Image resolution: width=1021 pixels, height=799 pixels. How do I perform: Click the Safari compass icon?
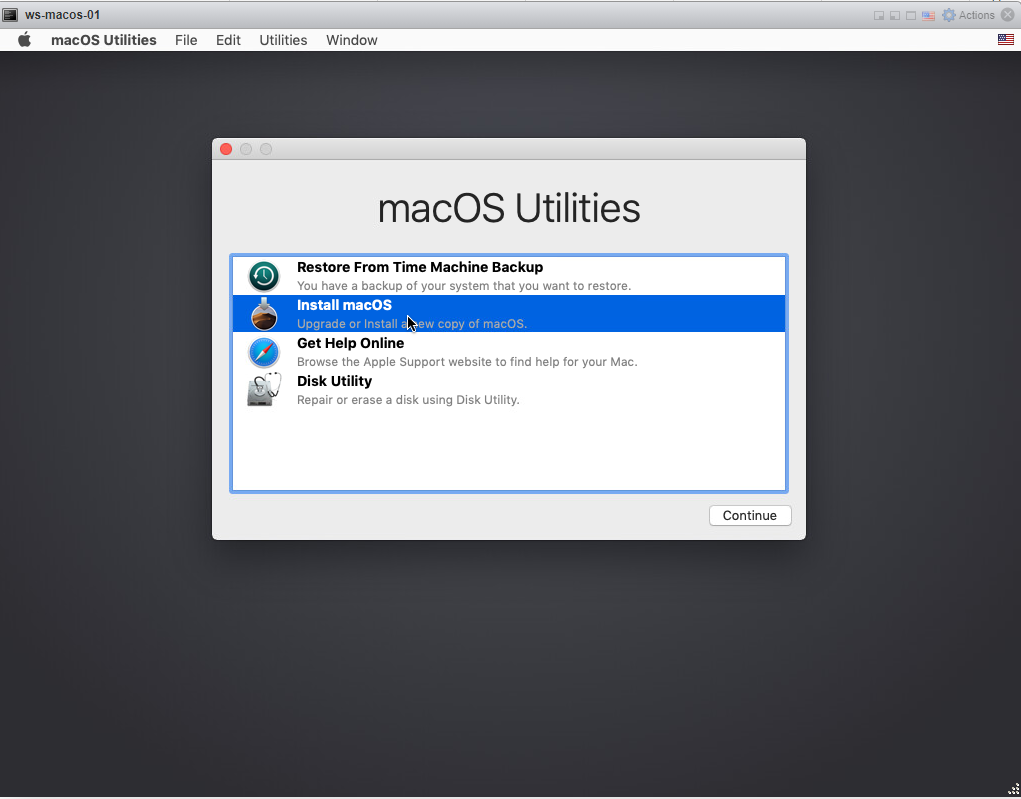[264, 352]
